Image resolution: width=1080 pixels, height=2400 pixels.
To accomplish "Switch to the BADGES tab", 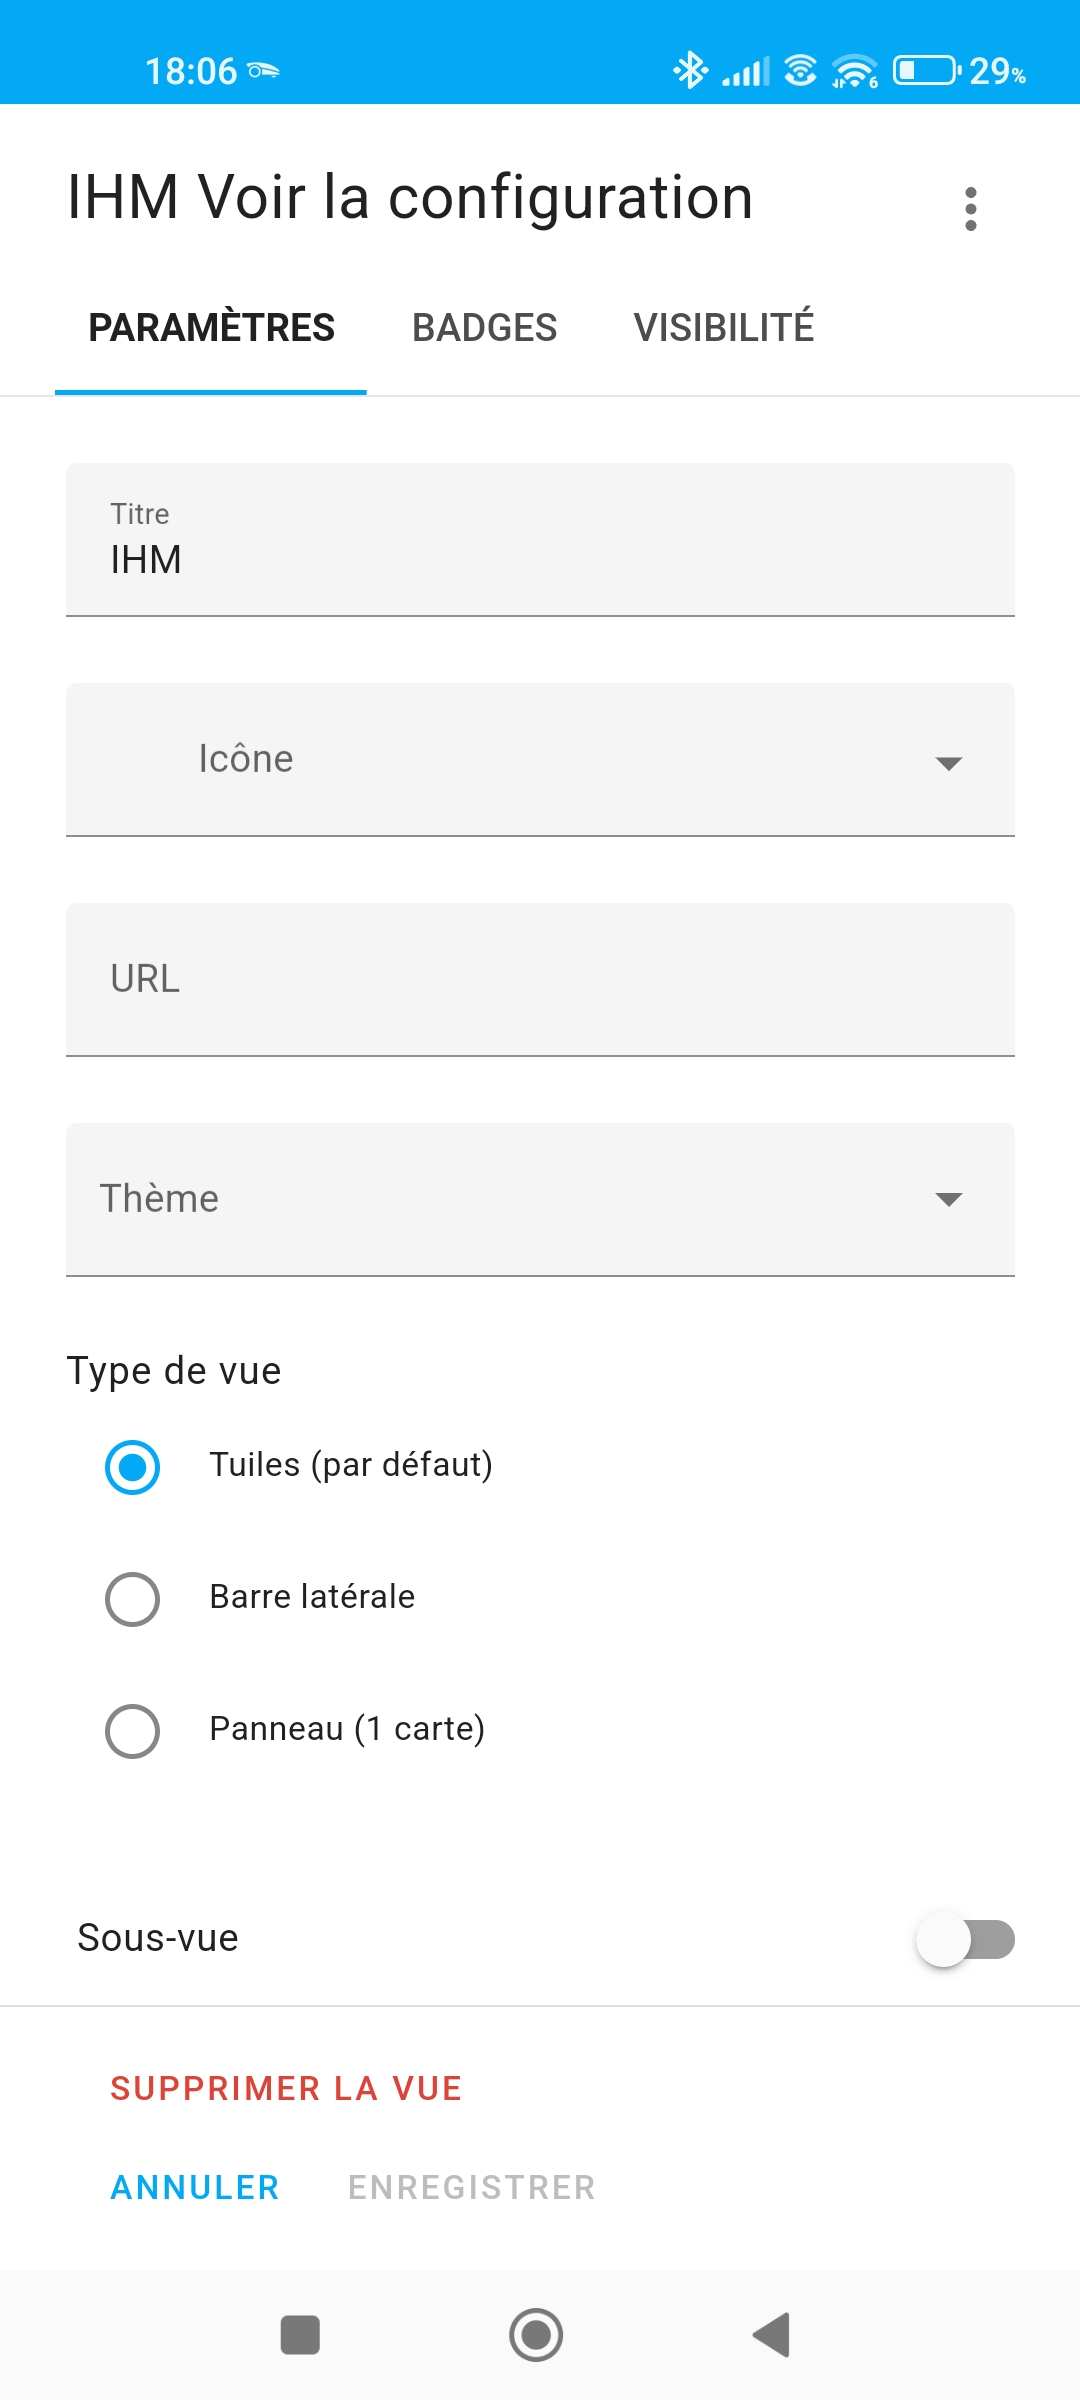I will (484, 328).
